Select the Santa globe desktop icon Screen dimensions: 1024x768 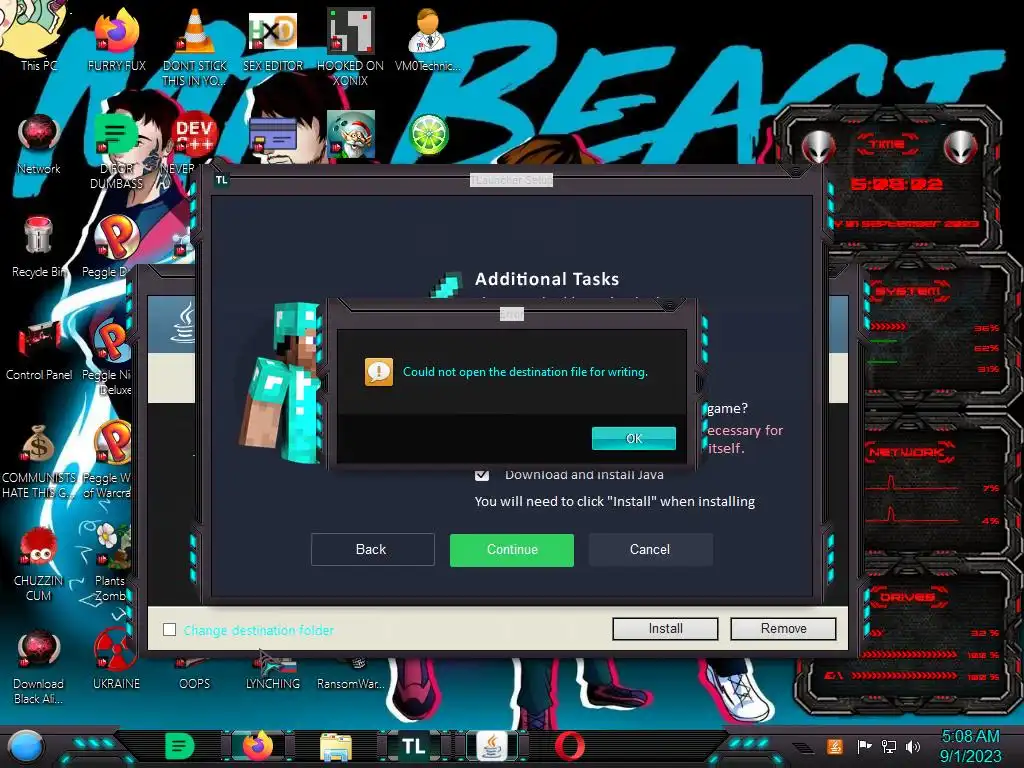(351, 135)
